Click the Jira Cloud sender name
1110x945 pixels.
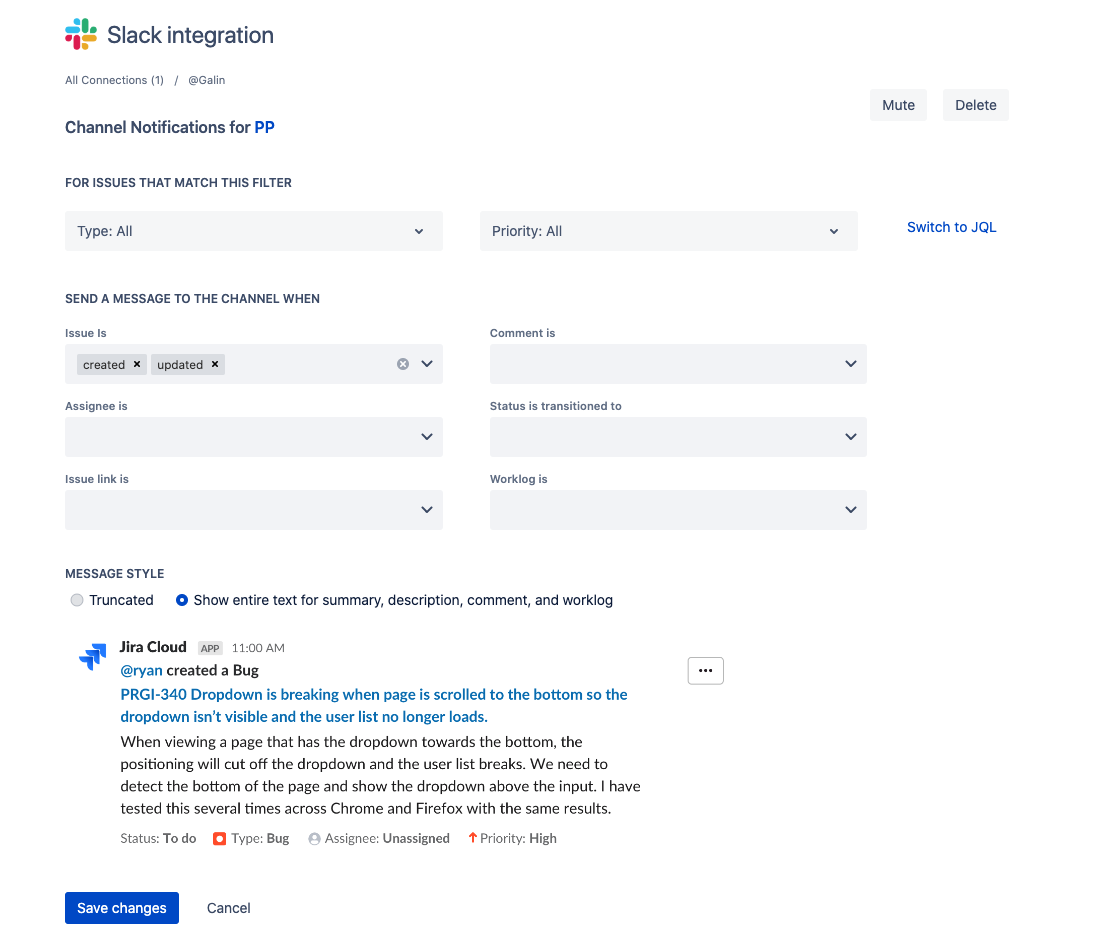[x=153, y=647]
